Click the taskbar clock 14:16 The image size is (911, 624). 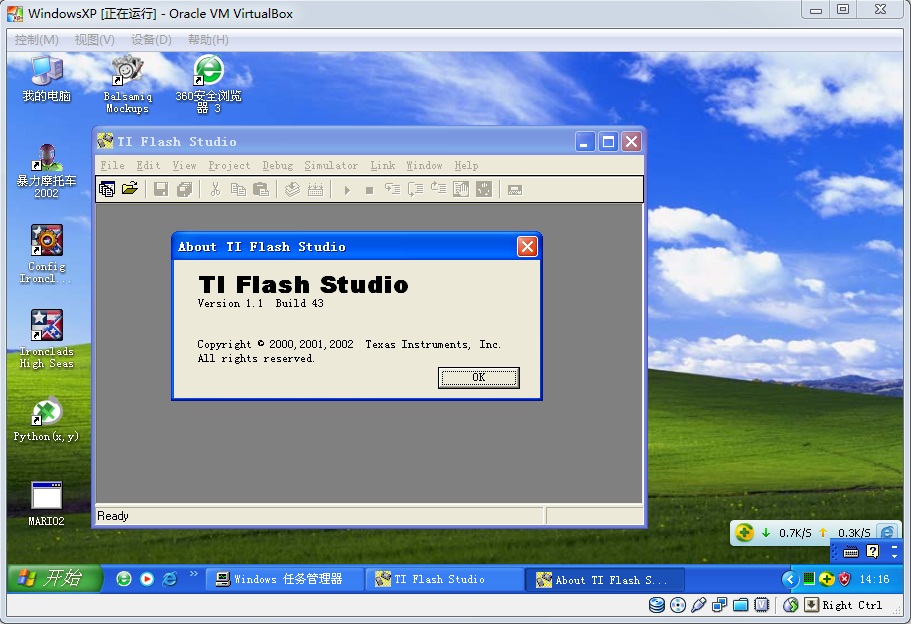click(x=874, y=579)
